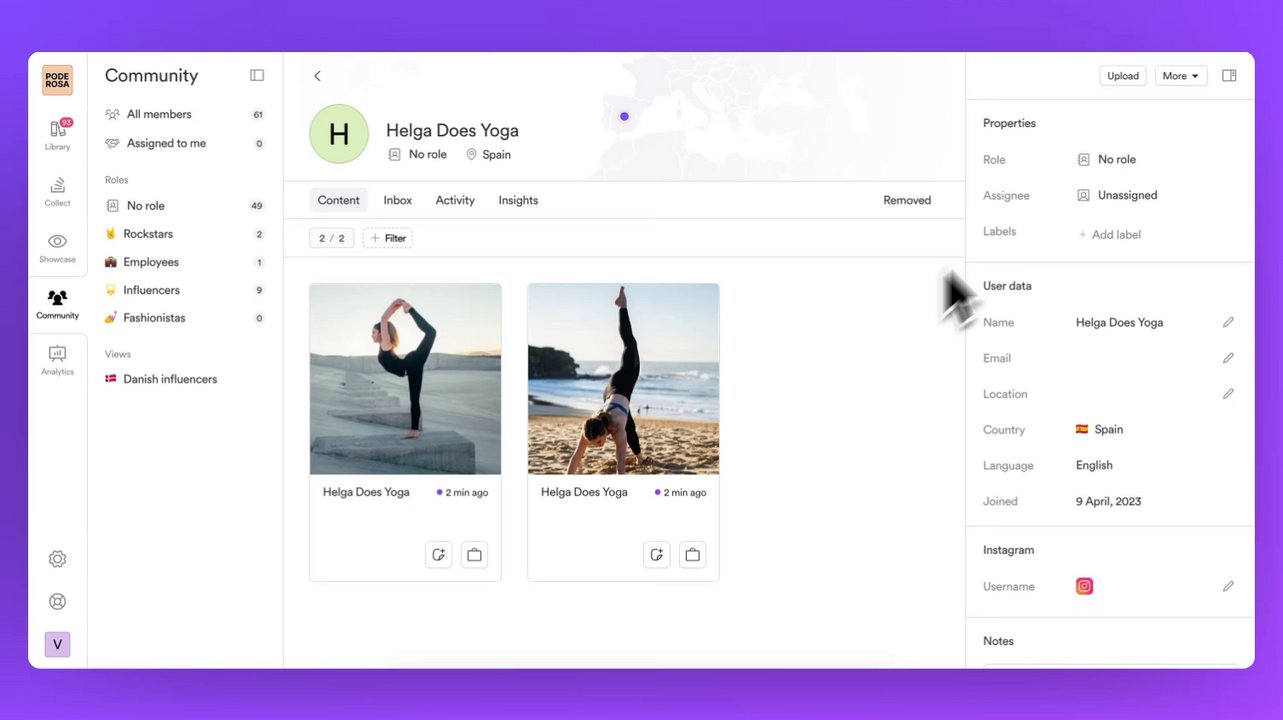Screen dimensions: 1283x720
Task: Open the More dropdown menu
Action: [x=1181, y=76]
